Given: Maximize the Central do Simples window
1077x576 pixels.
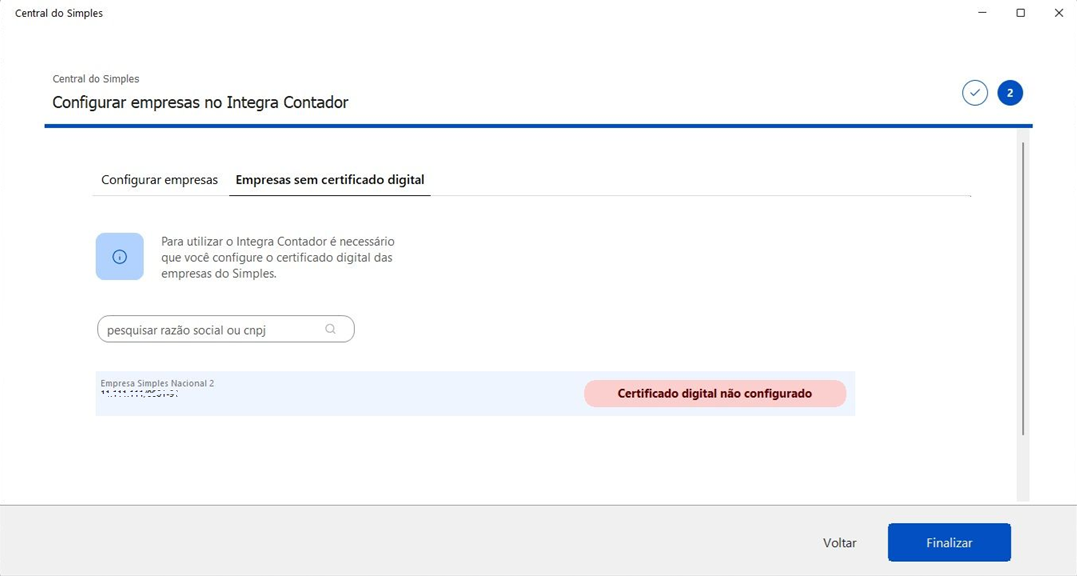Looking at the screenshot, I should coord(1021,13).
